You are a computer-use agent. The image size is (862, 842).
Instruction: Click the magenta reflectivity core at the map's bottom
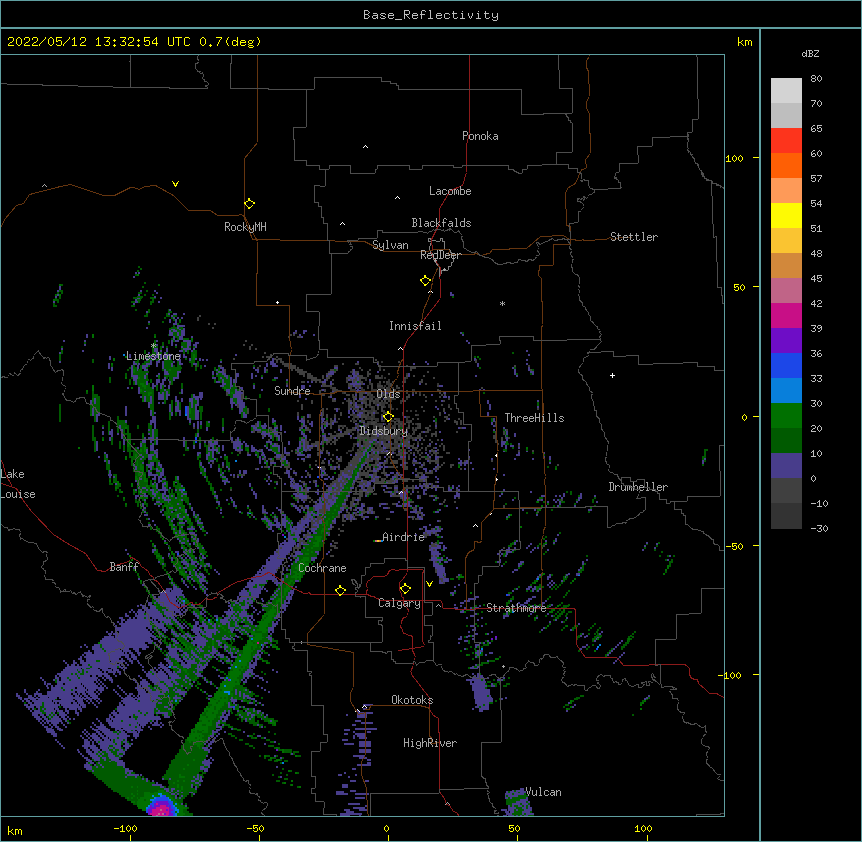click(x=161, y=808)
